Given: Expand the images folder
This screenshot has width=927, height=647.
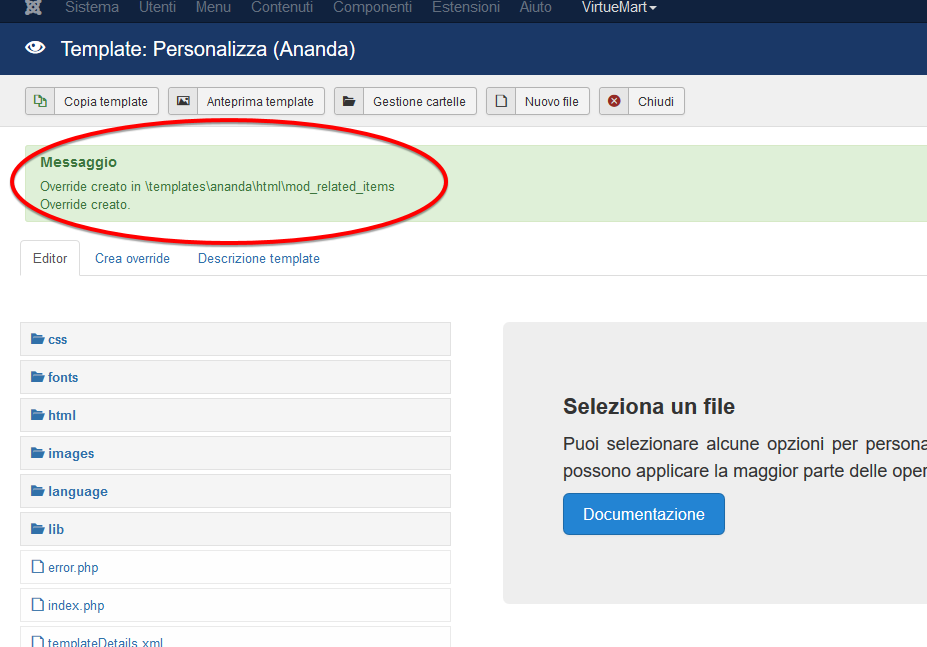Looking at the screenshot, I should tap(235, 453).
